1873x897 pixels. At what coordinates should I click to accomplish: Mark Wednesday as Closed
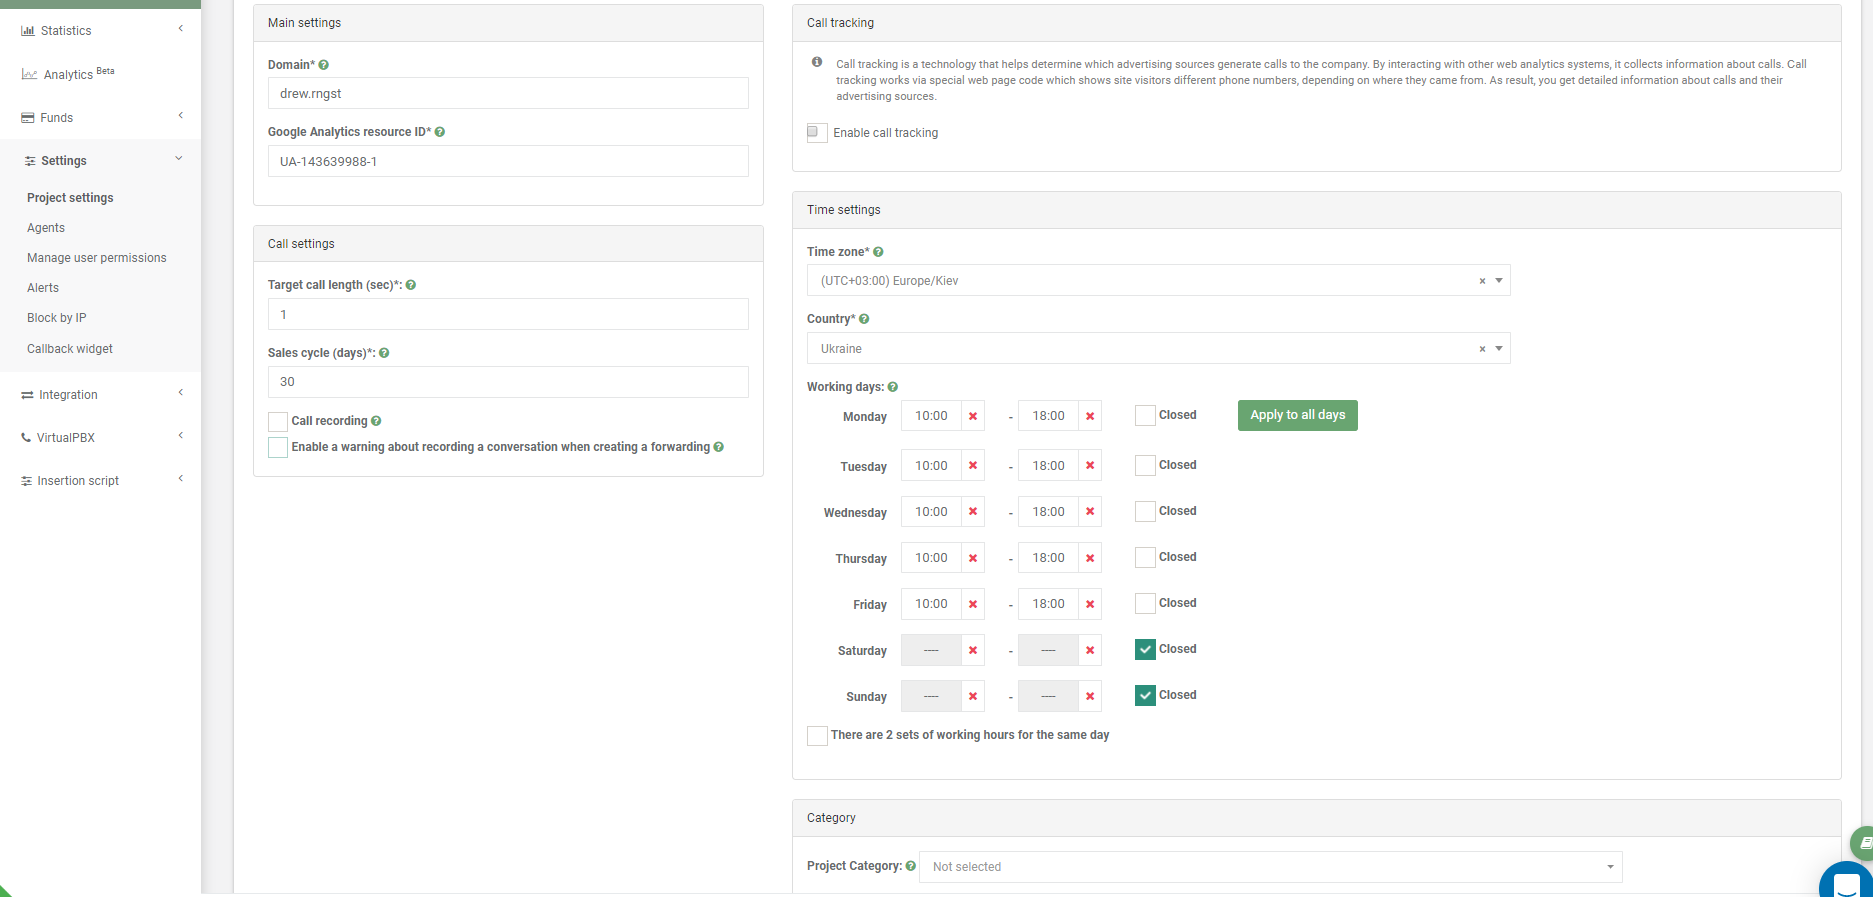tap(1145, 511)
